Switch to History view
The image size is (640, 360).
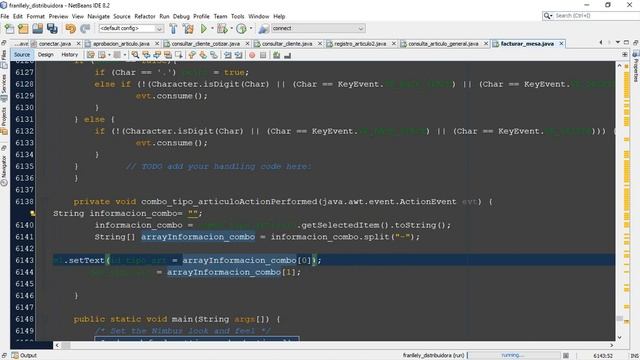pos(69,55)
